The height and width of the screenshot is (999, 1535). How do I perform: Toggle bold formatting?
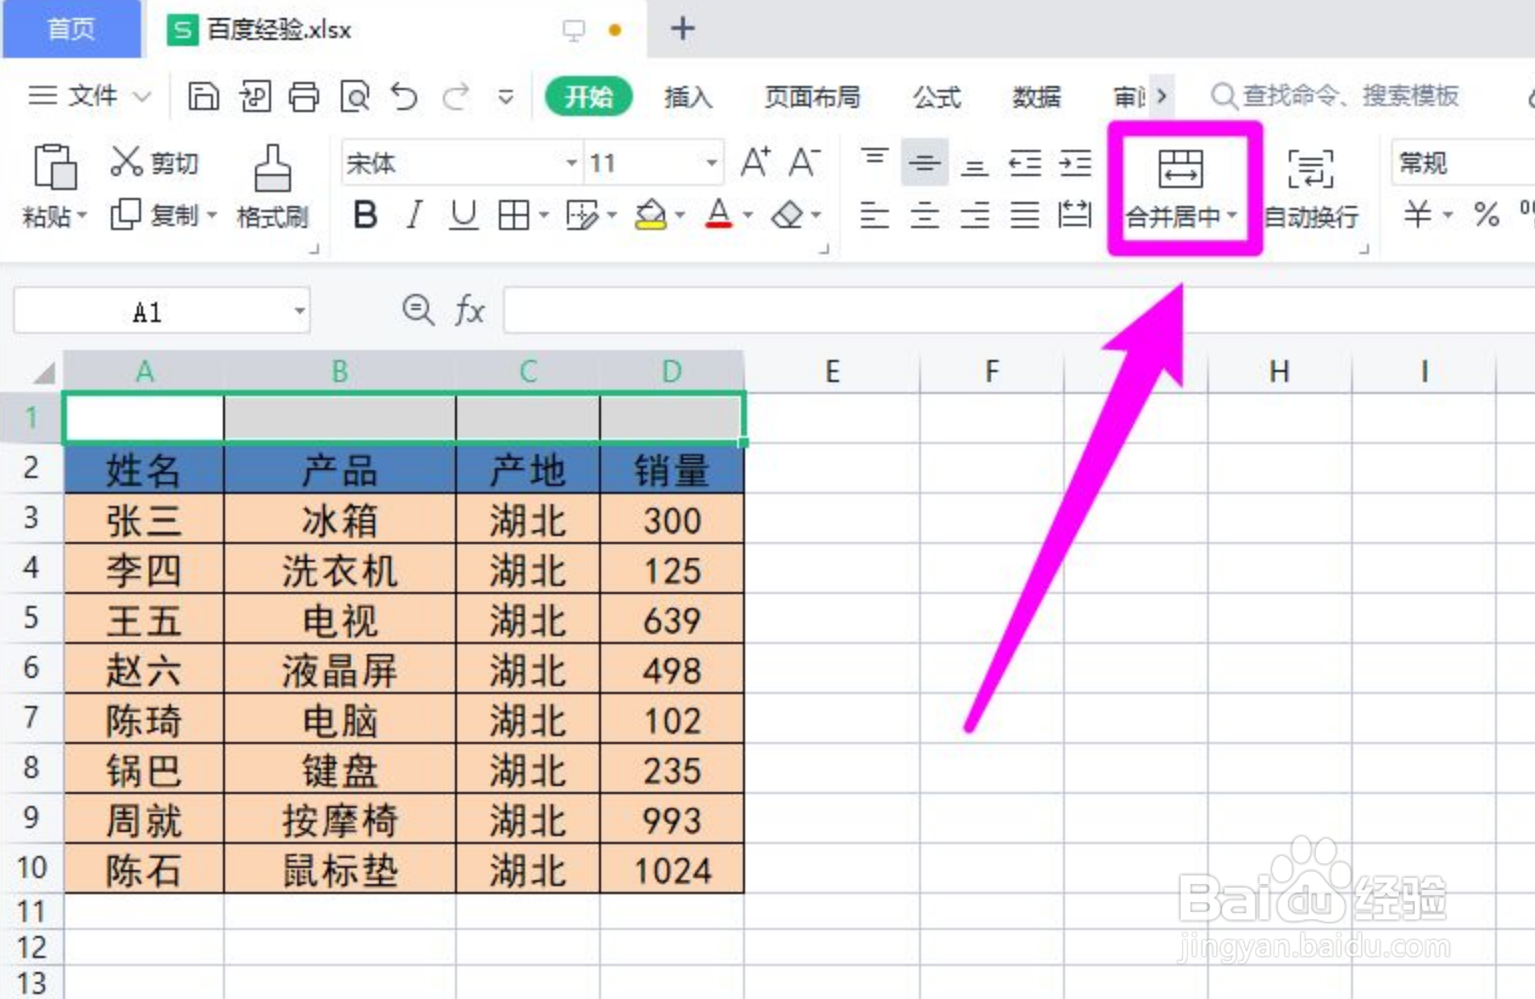366,214
